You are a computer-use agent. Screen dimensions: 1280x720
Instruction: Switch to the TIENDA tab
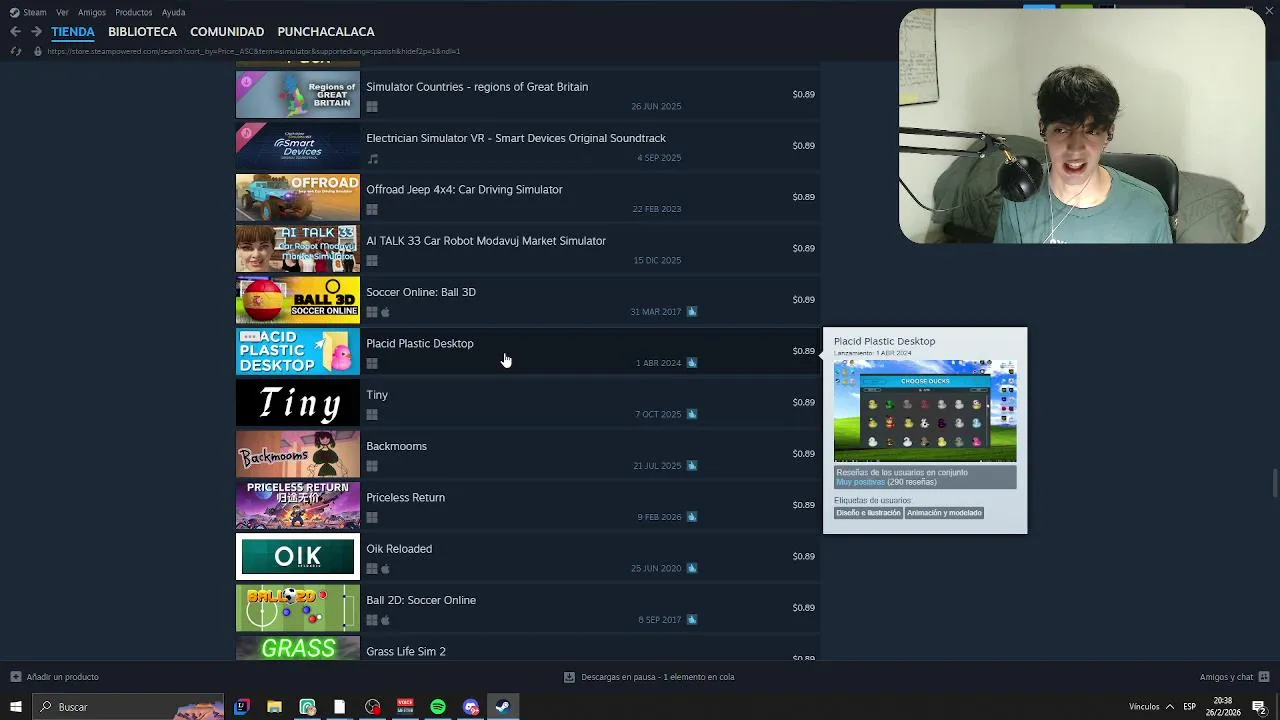pyautogui.click(x=73, y=32)
